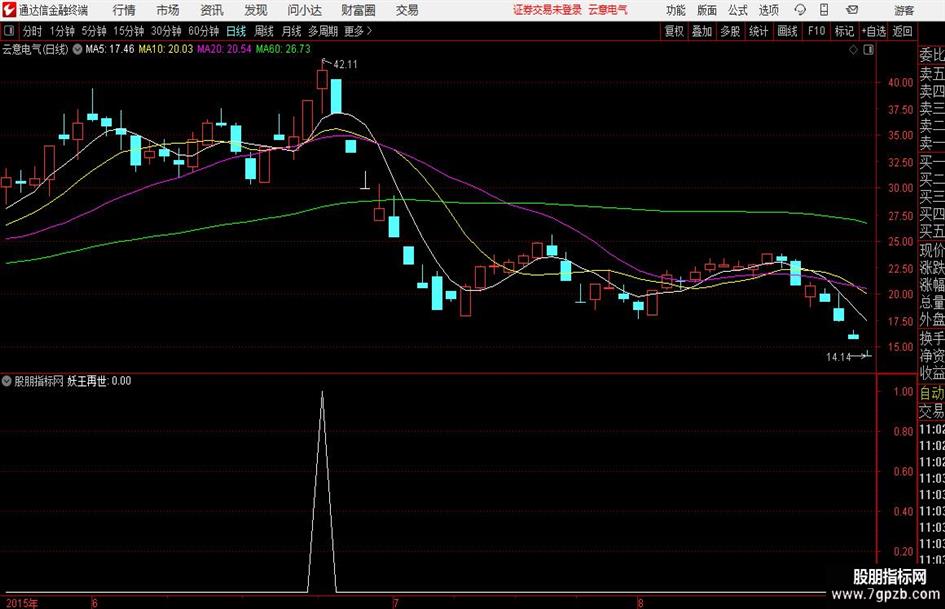Open the 公式 menu

[x=738, y=10]
